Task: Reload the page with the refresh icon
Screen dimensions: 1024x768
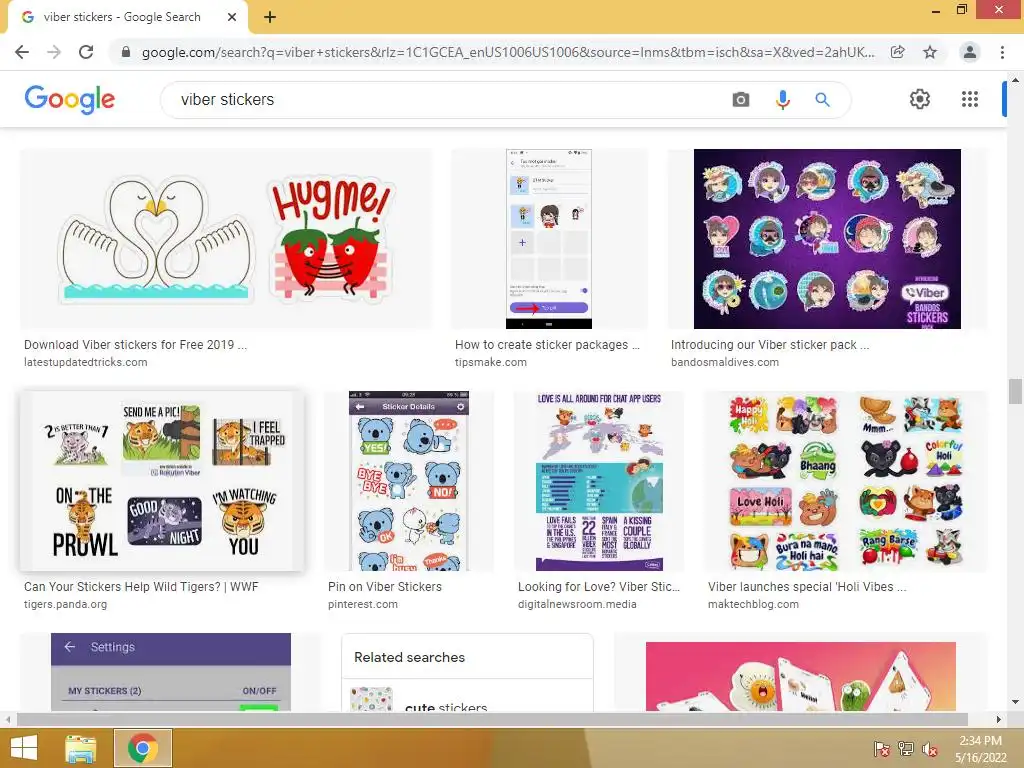Action: 86,52
